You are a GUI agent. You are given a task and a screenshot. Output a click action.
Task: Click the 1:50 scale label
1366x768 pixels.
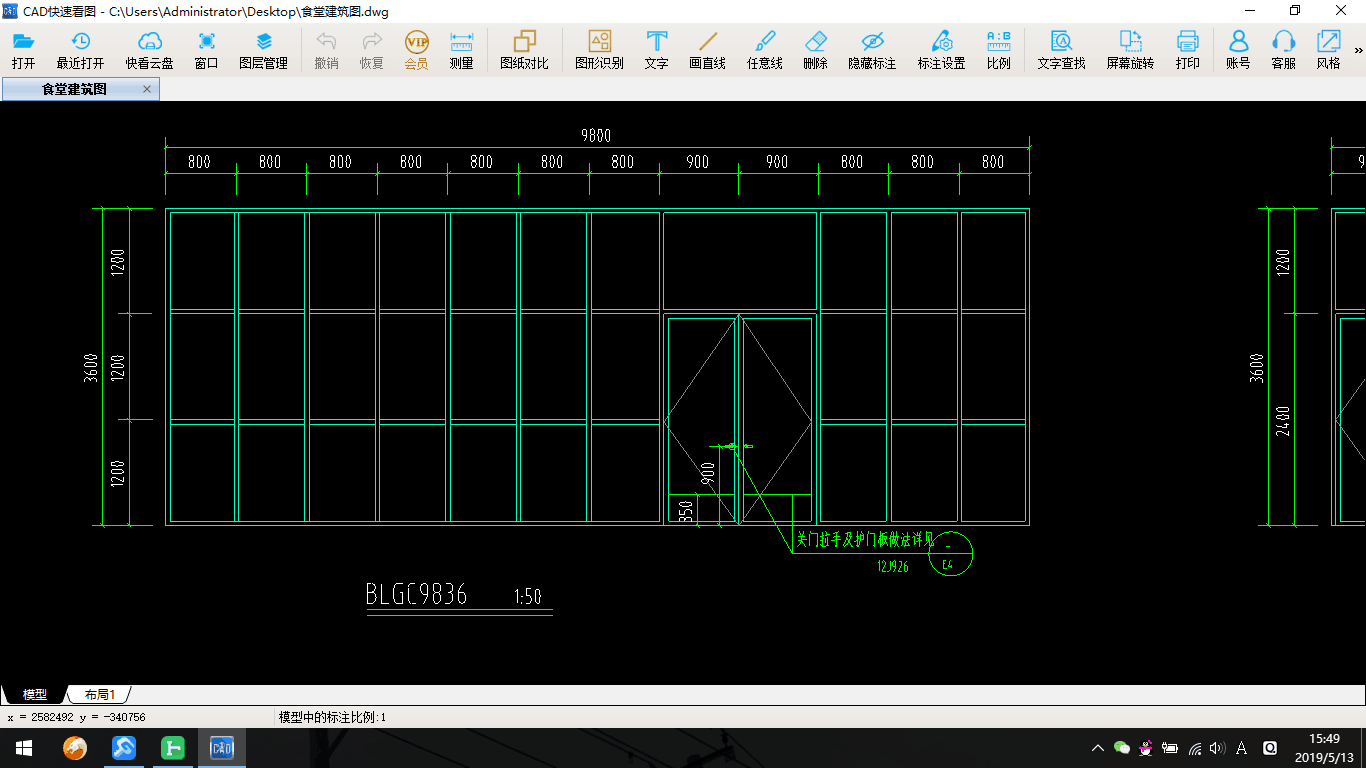(x=527, y=597)
